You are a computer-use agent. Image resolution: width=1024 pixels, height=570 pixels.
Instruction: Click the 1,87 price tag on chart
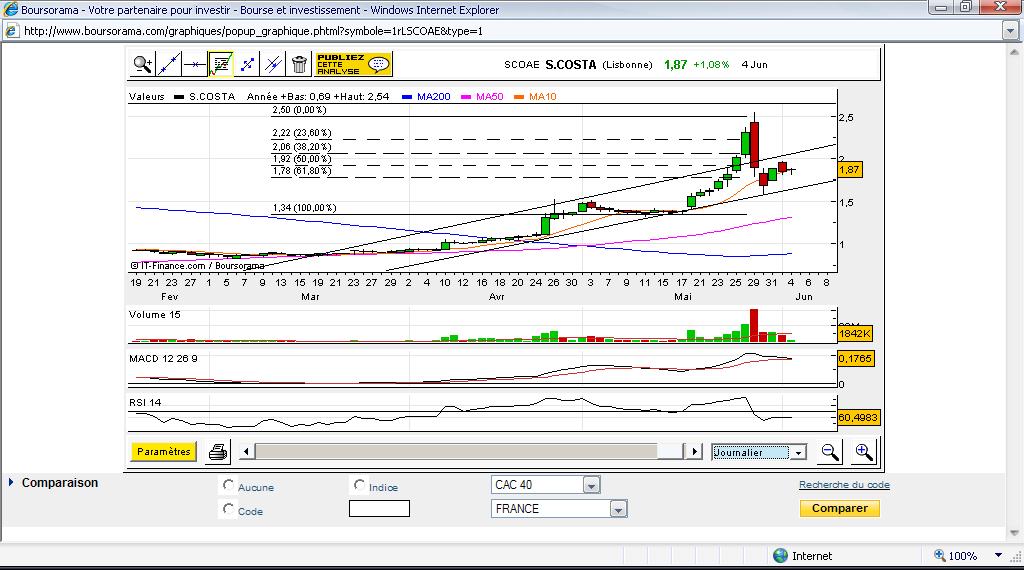(850, 170)
